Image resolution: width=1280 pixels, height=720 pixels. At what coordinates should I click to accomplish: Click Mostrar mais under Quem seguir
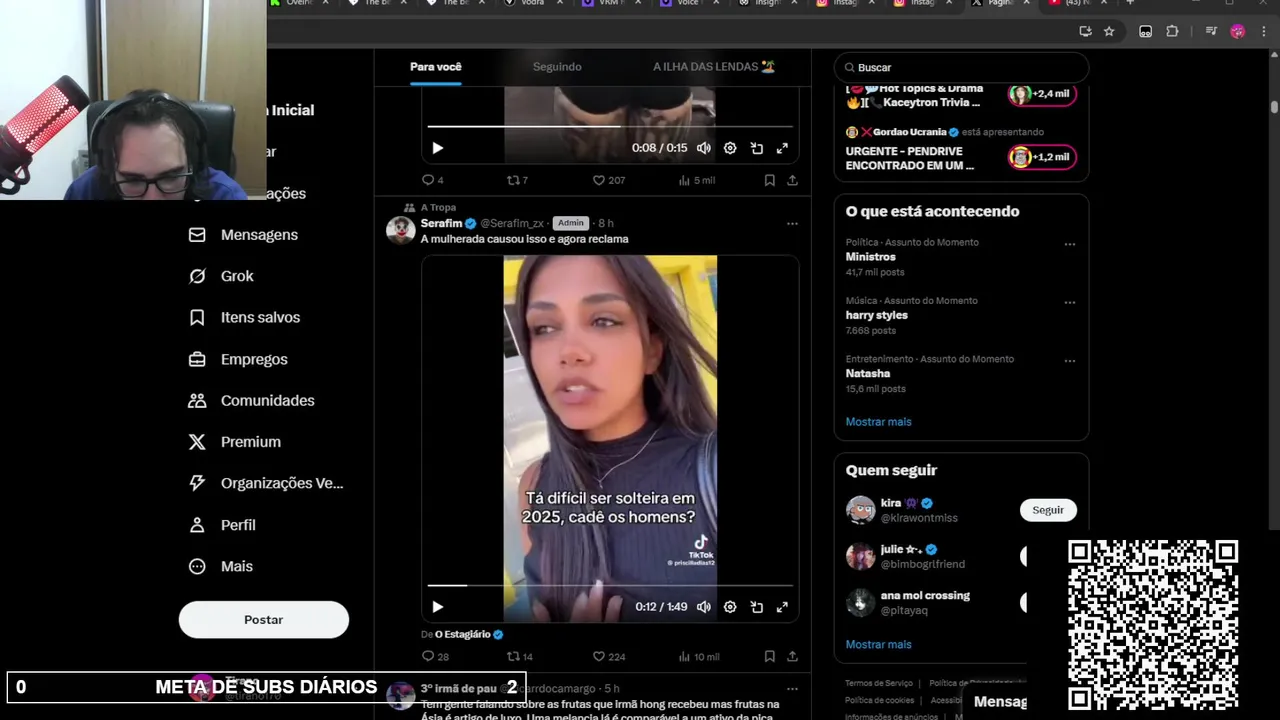[x=879, y=645]
